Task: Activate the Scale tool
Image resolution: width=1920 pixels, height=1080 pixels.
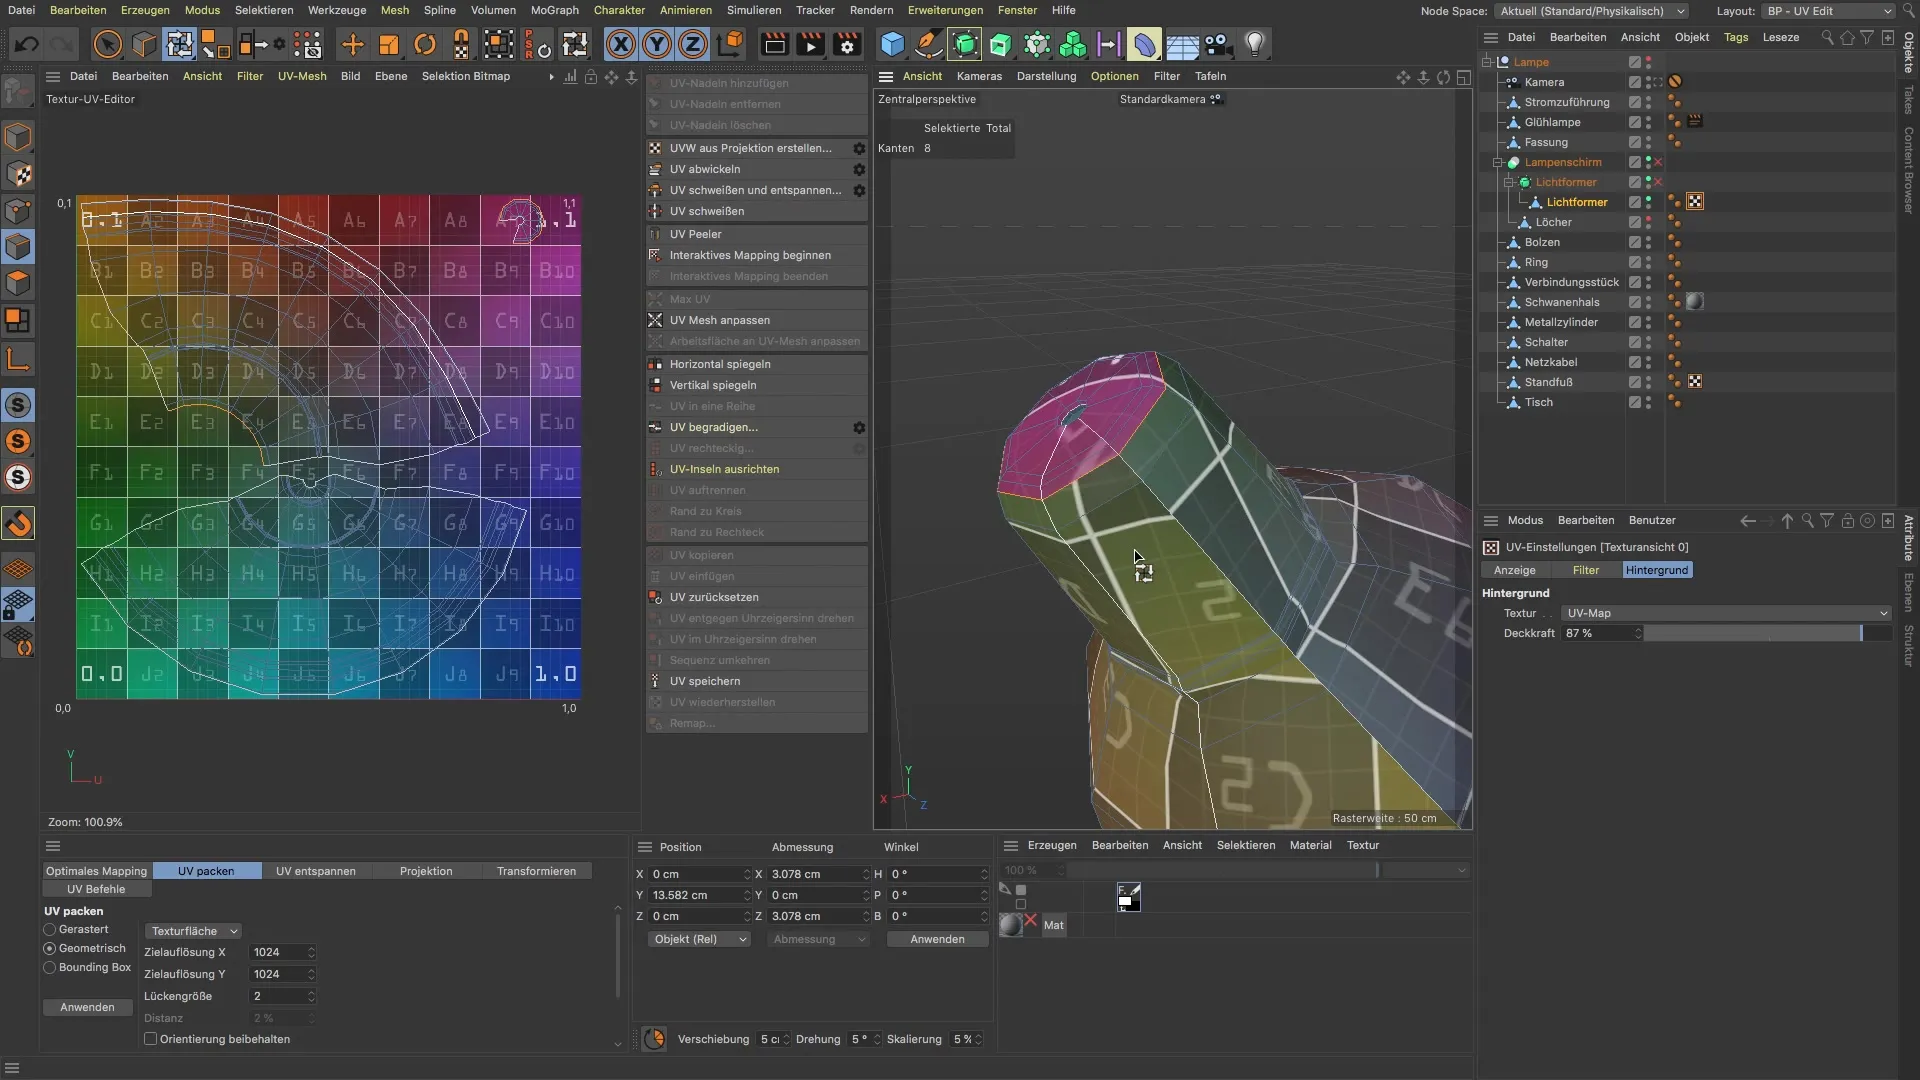Action: click(389, 44)
